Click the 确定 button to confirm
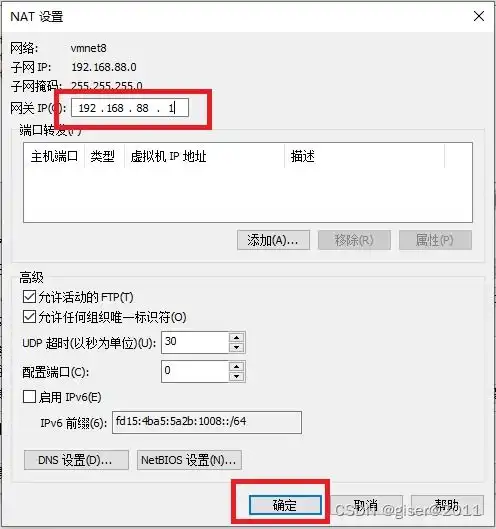The image size is (496, 529). (x=285, y=505)
